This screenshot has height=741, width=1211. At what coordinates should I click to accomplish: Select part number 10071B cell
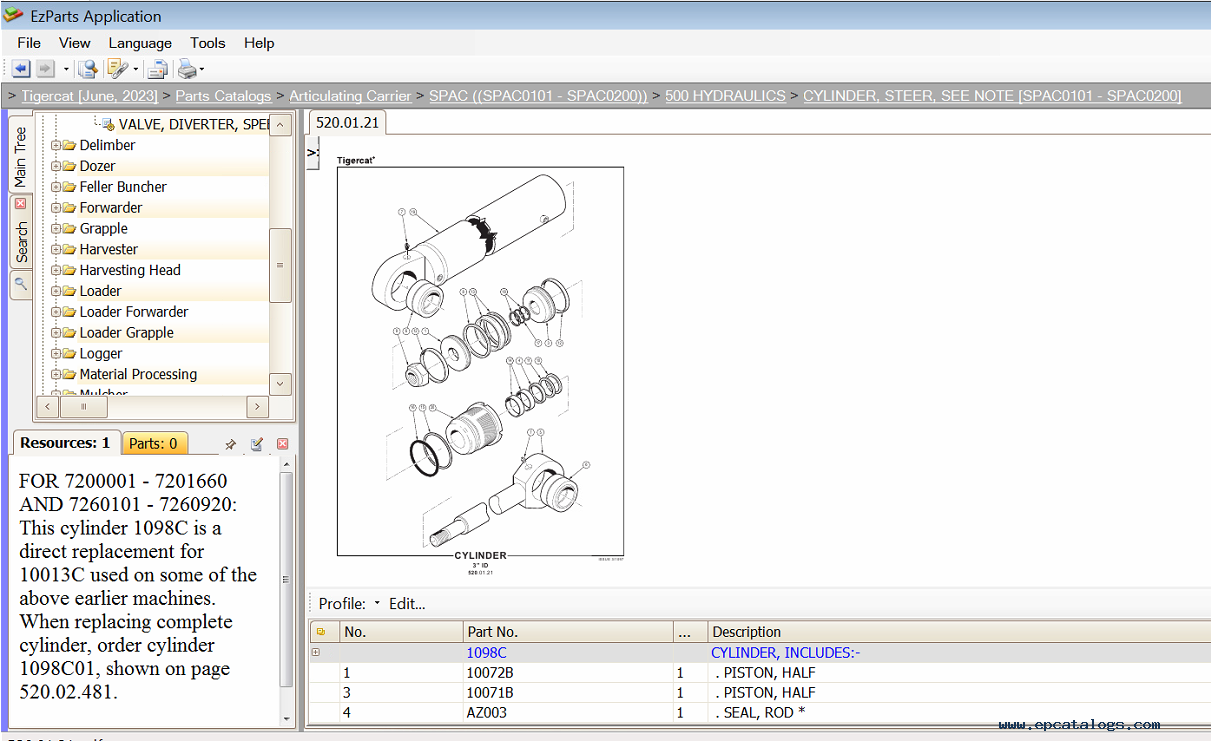[x=568, y=692]
